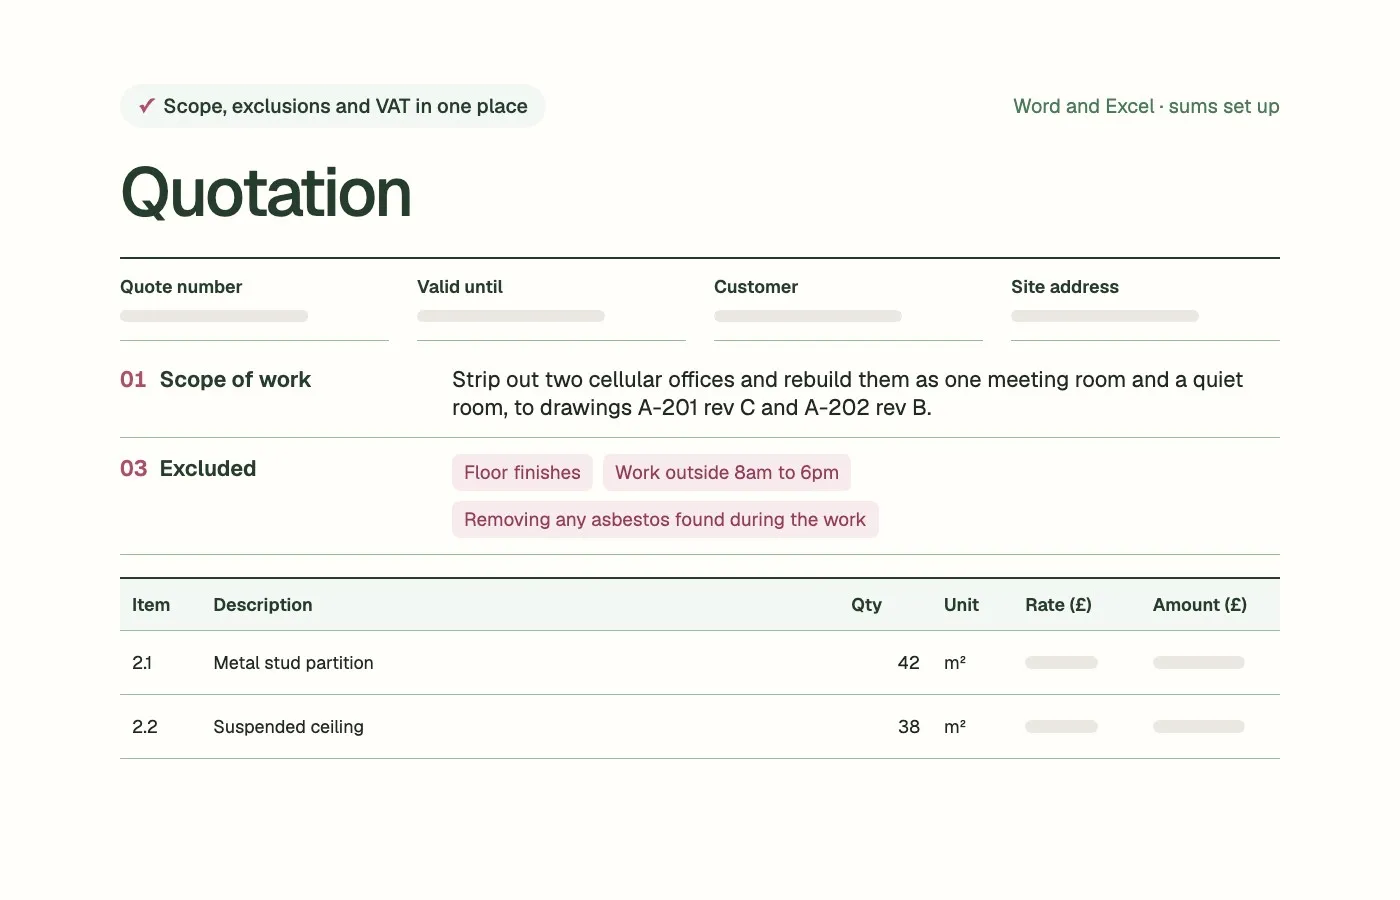
Task: Click the Rate placeholder for Suspended ceiling
Action: pyautogui.click(x=1061, y=726)
